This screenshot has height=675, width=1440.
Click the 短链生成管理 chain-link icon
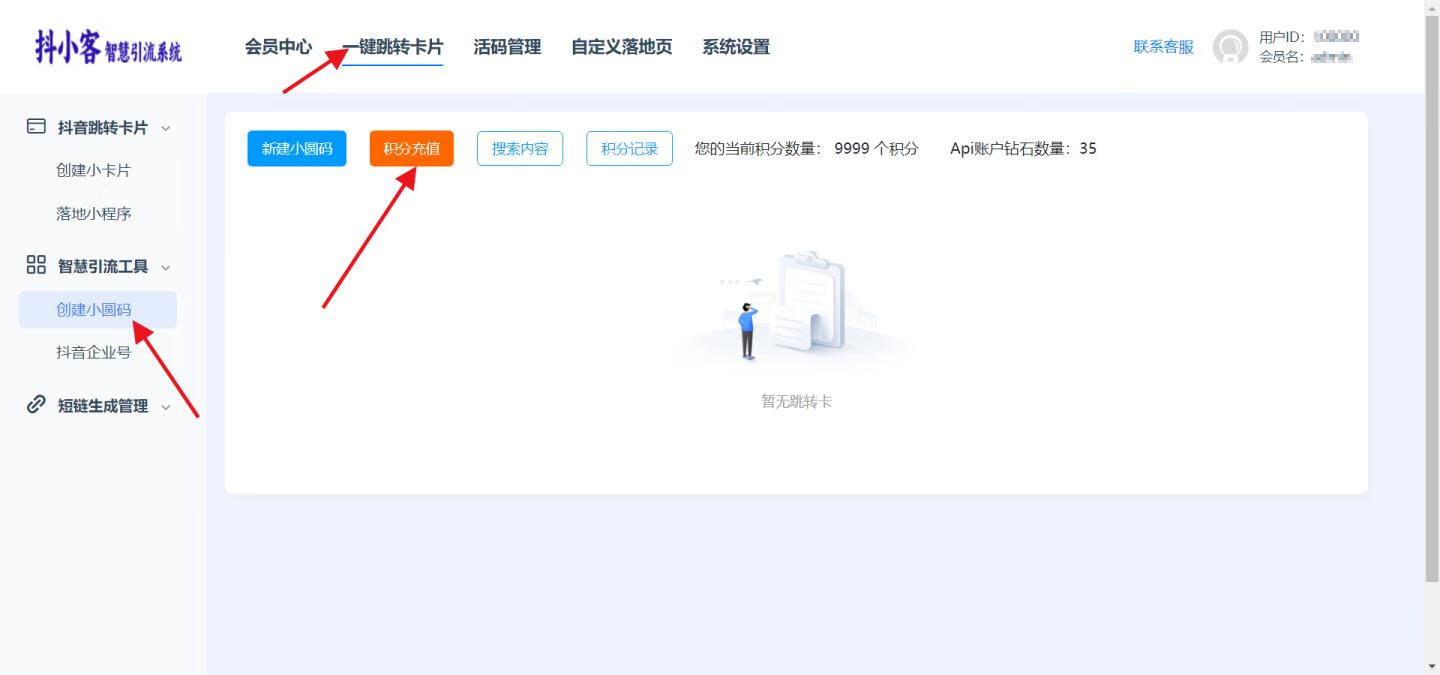pyautogui.click(x=36, y=404)
